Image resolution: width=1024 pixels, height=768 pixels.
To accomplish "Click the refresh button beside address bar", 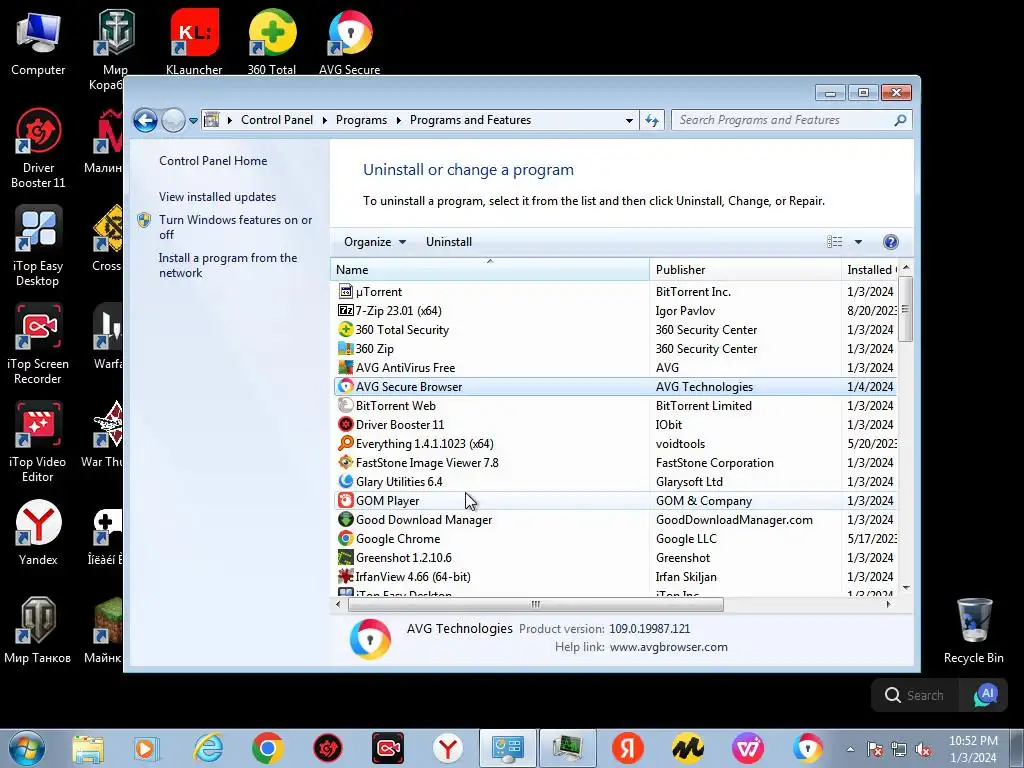I will [652, 120].
